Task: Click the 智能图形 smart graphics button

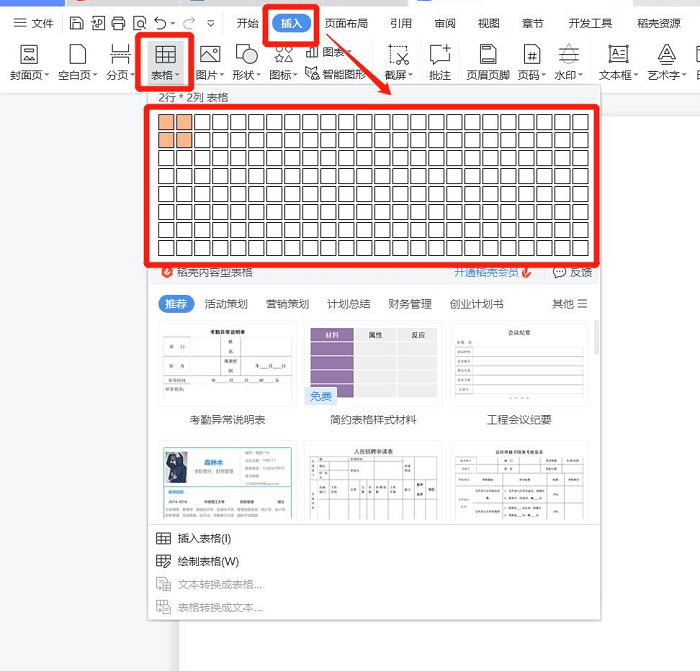Action: tap(336, 72)
